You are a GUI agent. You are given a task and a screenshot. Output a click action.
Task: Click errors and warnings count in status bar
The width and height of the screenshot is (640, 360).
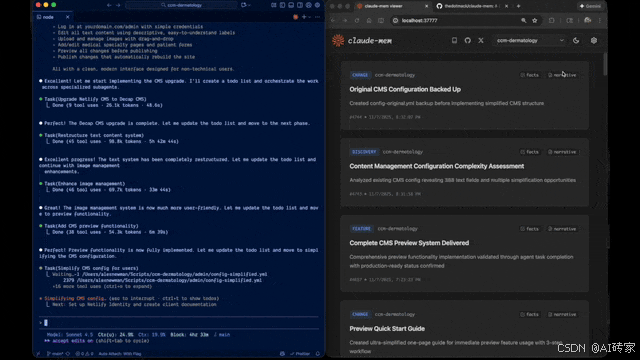point(84,354)
